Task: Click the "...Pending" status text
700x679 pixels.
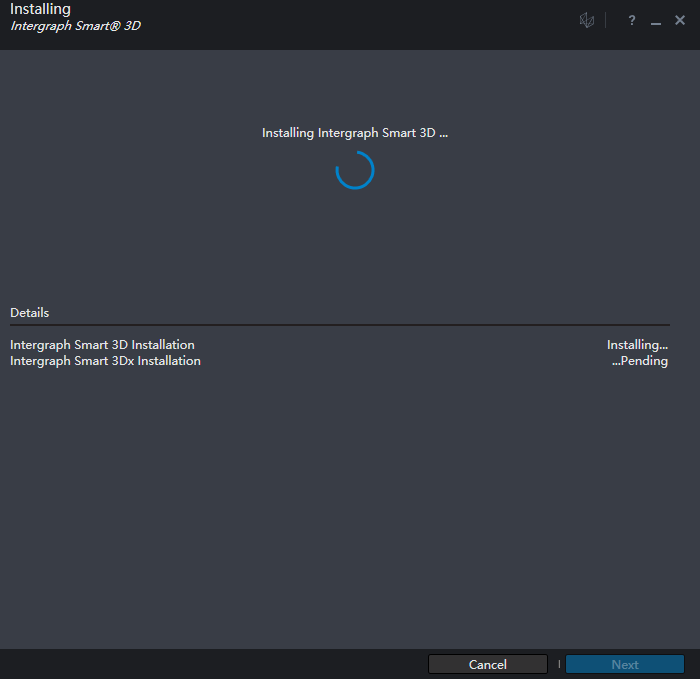Action: click(639, 361)
